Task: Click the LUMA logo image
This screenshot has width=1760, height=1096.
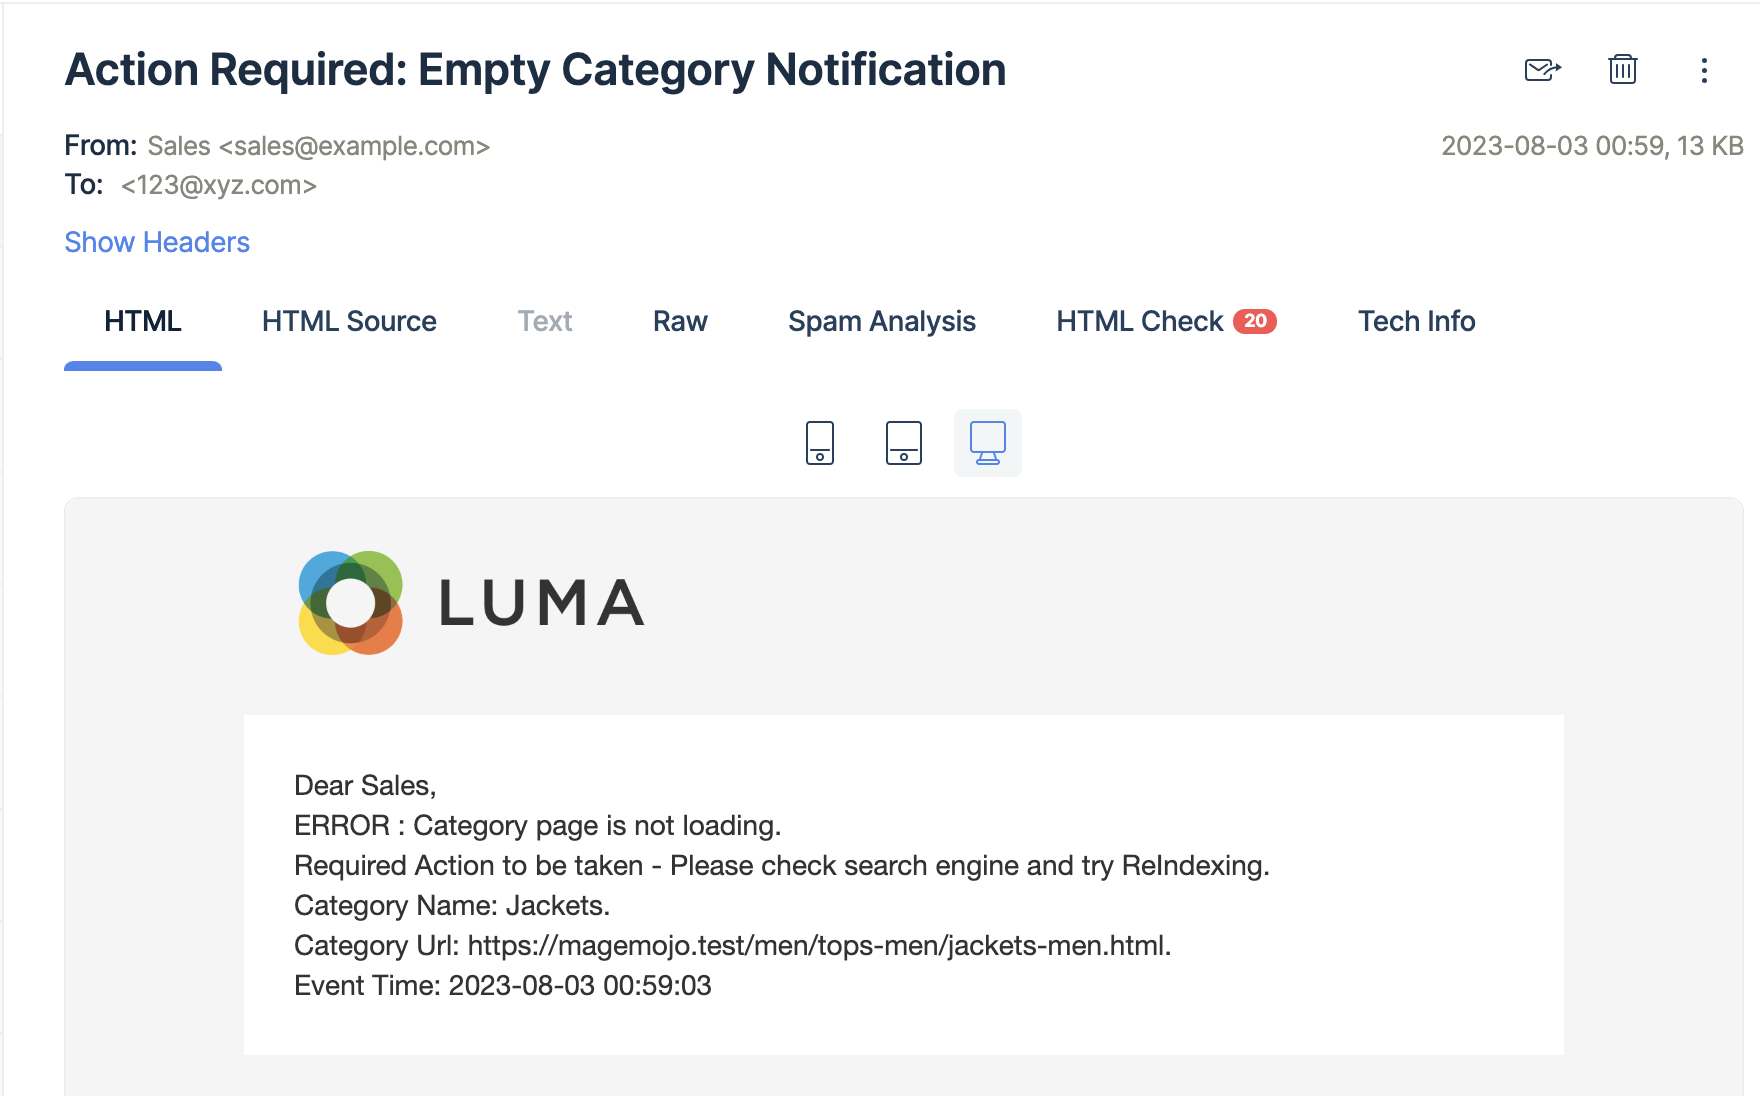Action: pos(471,603)
